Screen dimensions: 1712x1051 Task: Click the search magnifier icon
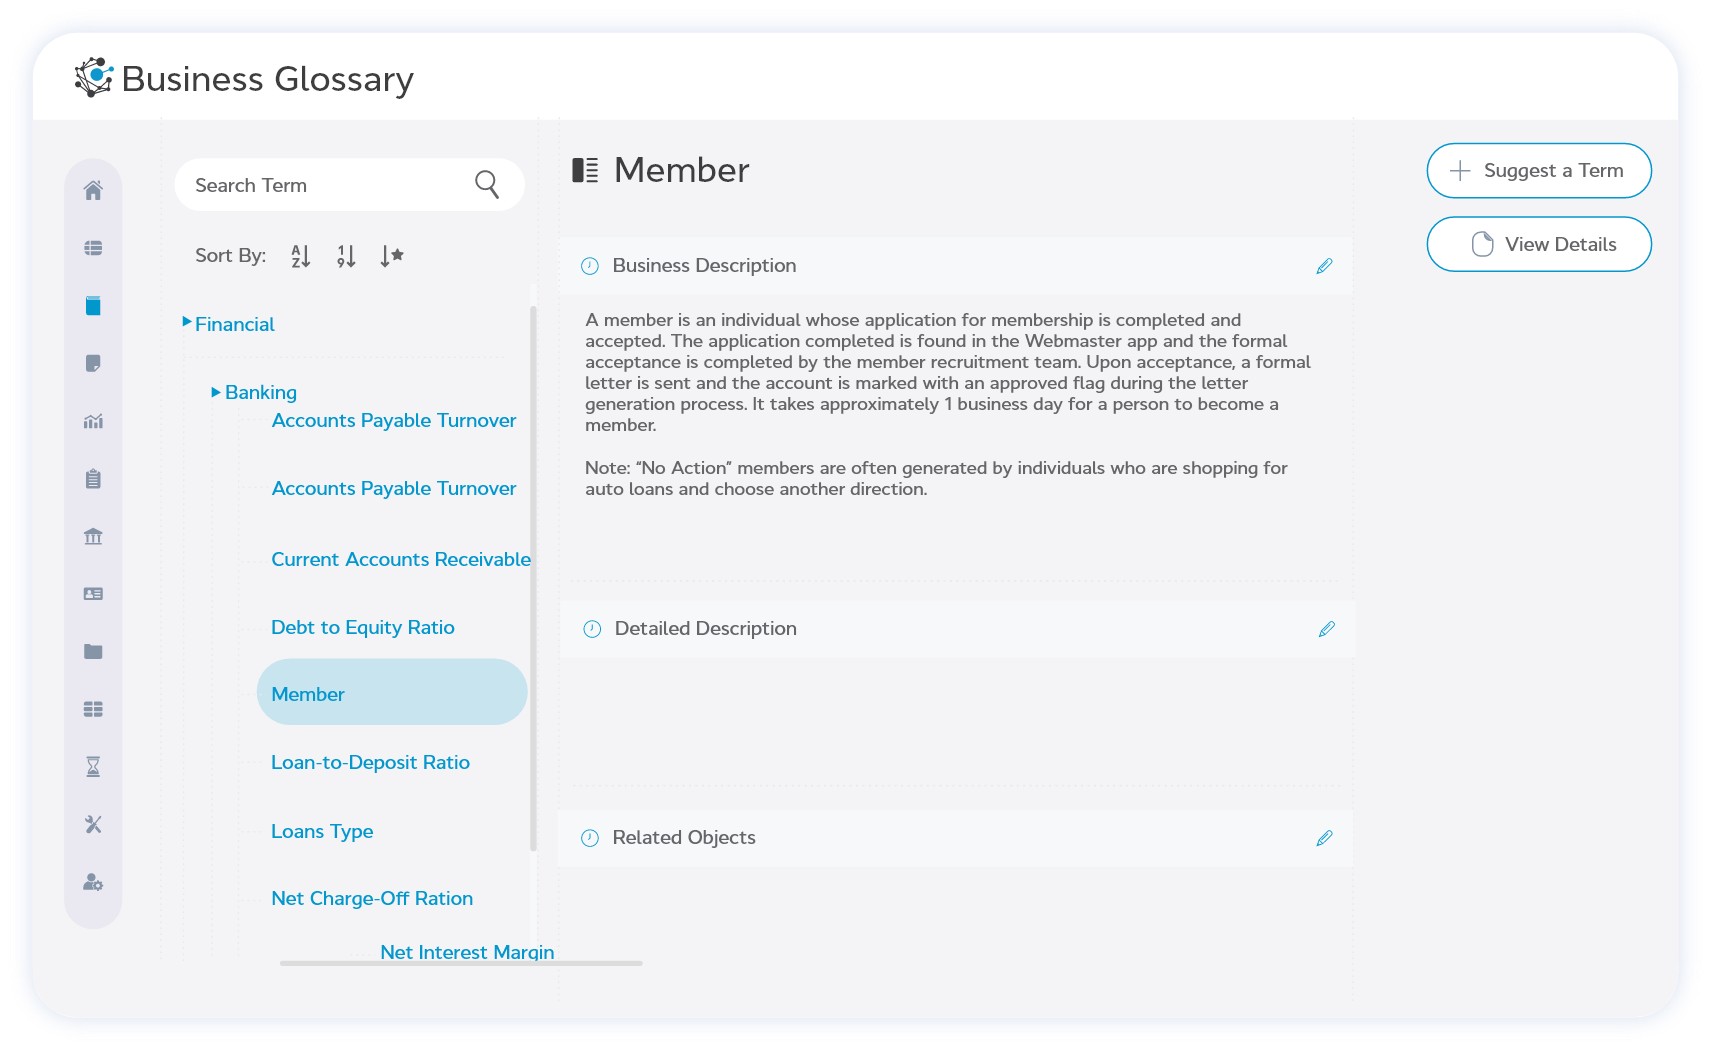(x=486, y=185)
